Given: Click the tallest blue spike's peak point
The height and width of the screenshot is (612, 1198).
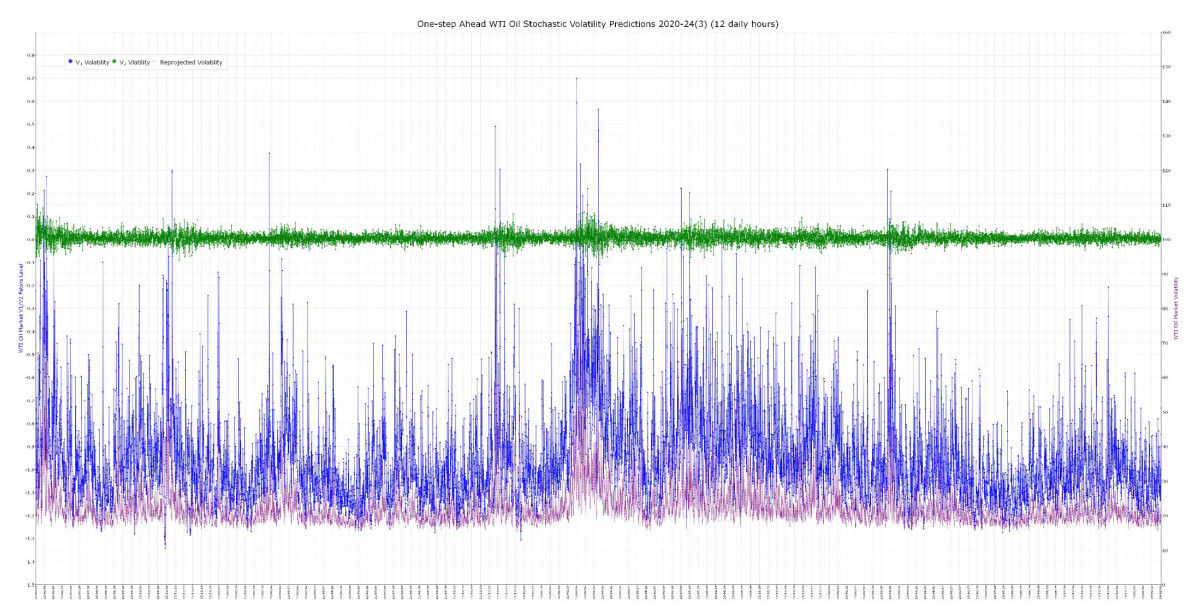Looking at the screenshot, I should [576, 78].
